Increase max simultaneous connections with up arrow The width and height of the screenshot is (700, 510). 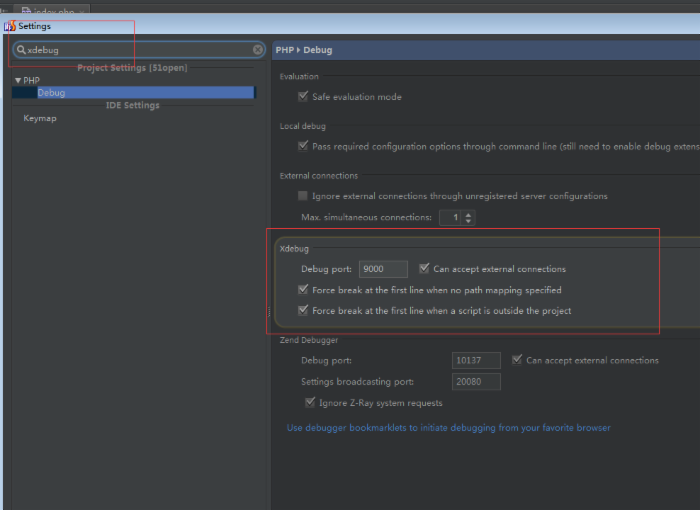click(468, 214)
